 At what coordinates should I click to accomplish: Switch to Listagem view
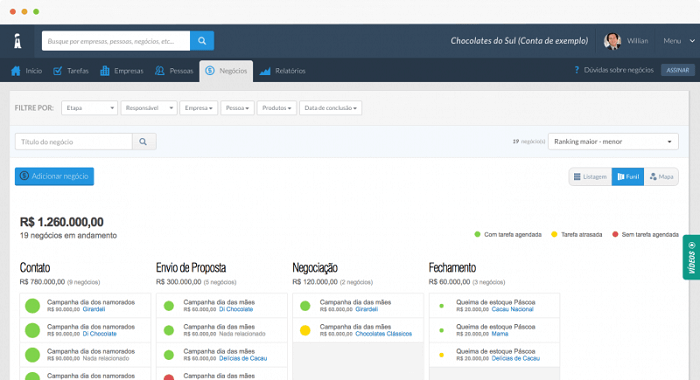[x=590, y=177]
